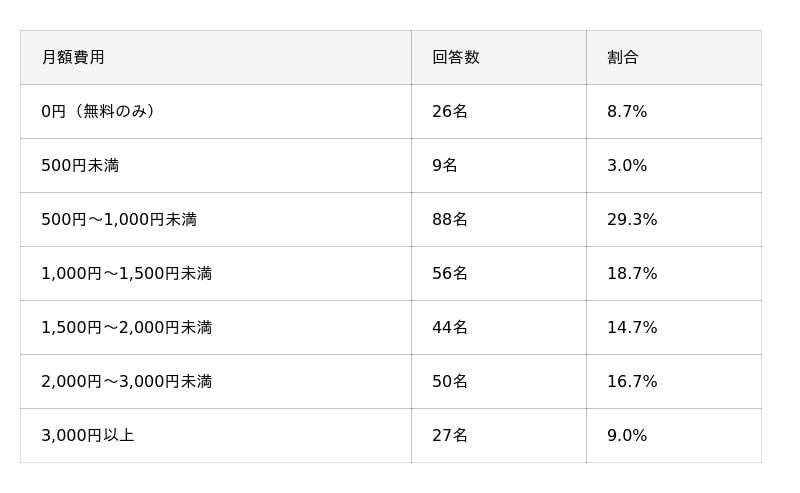Click the 56名 response count cell
Viewport: 800px width, 493px height.
coord(450,273)
